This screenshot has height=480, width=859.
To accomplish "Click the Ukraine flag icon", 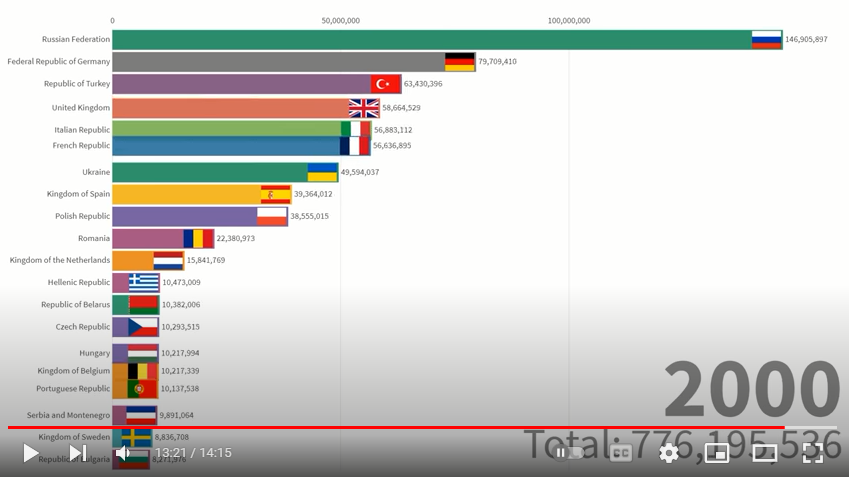I will tap(322, 172).
